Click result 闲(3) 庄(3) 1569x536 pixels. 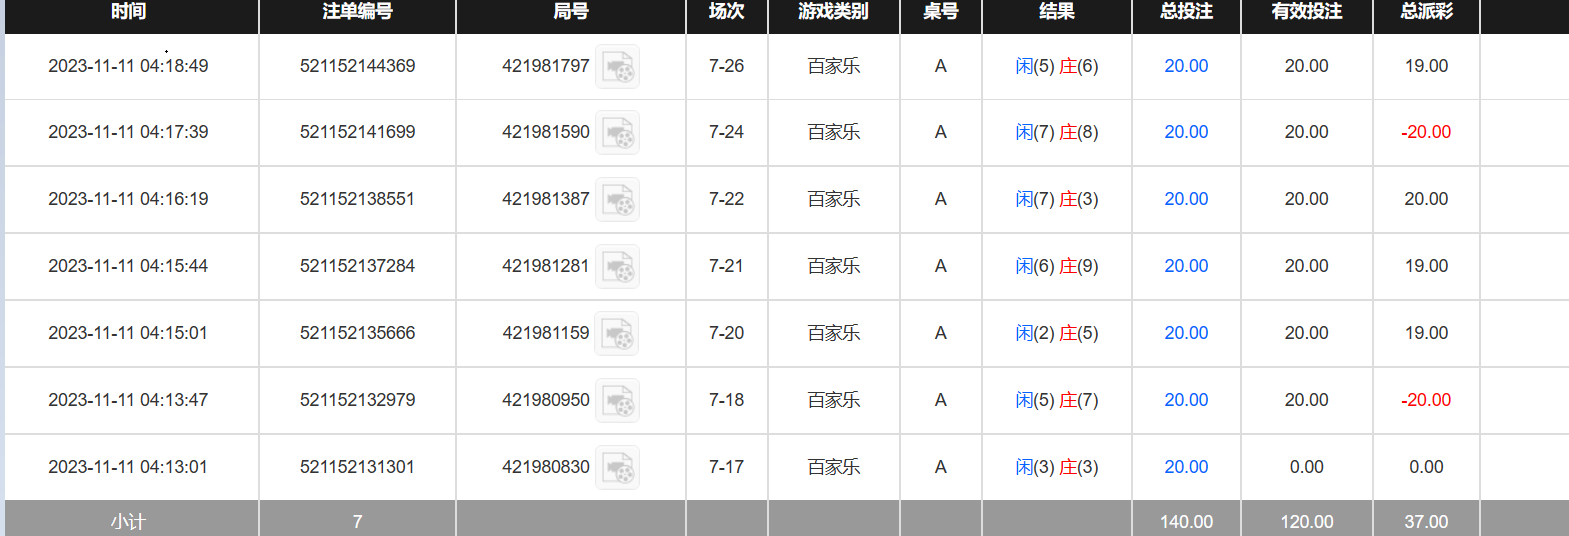1056,467
